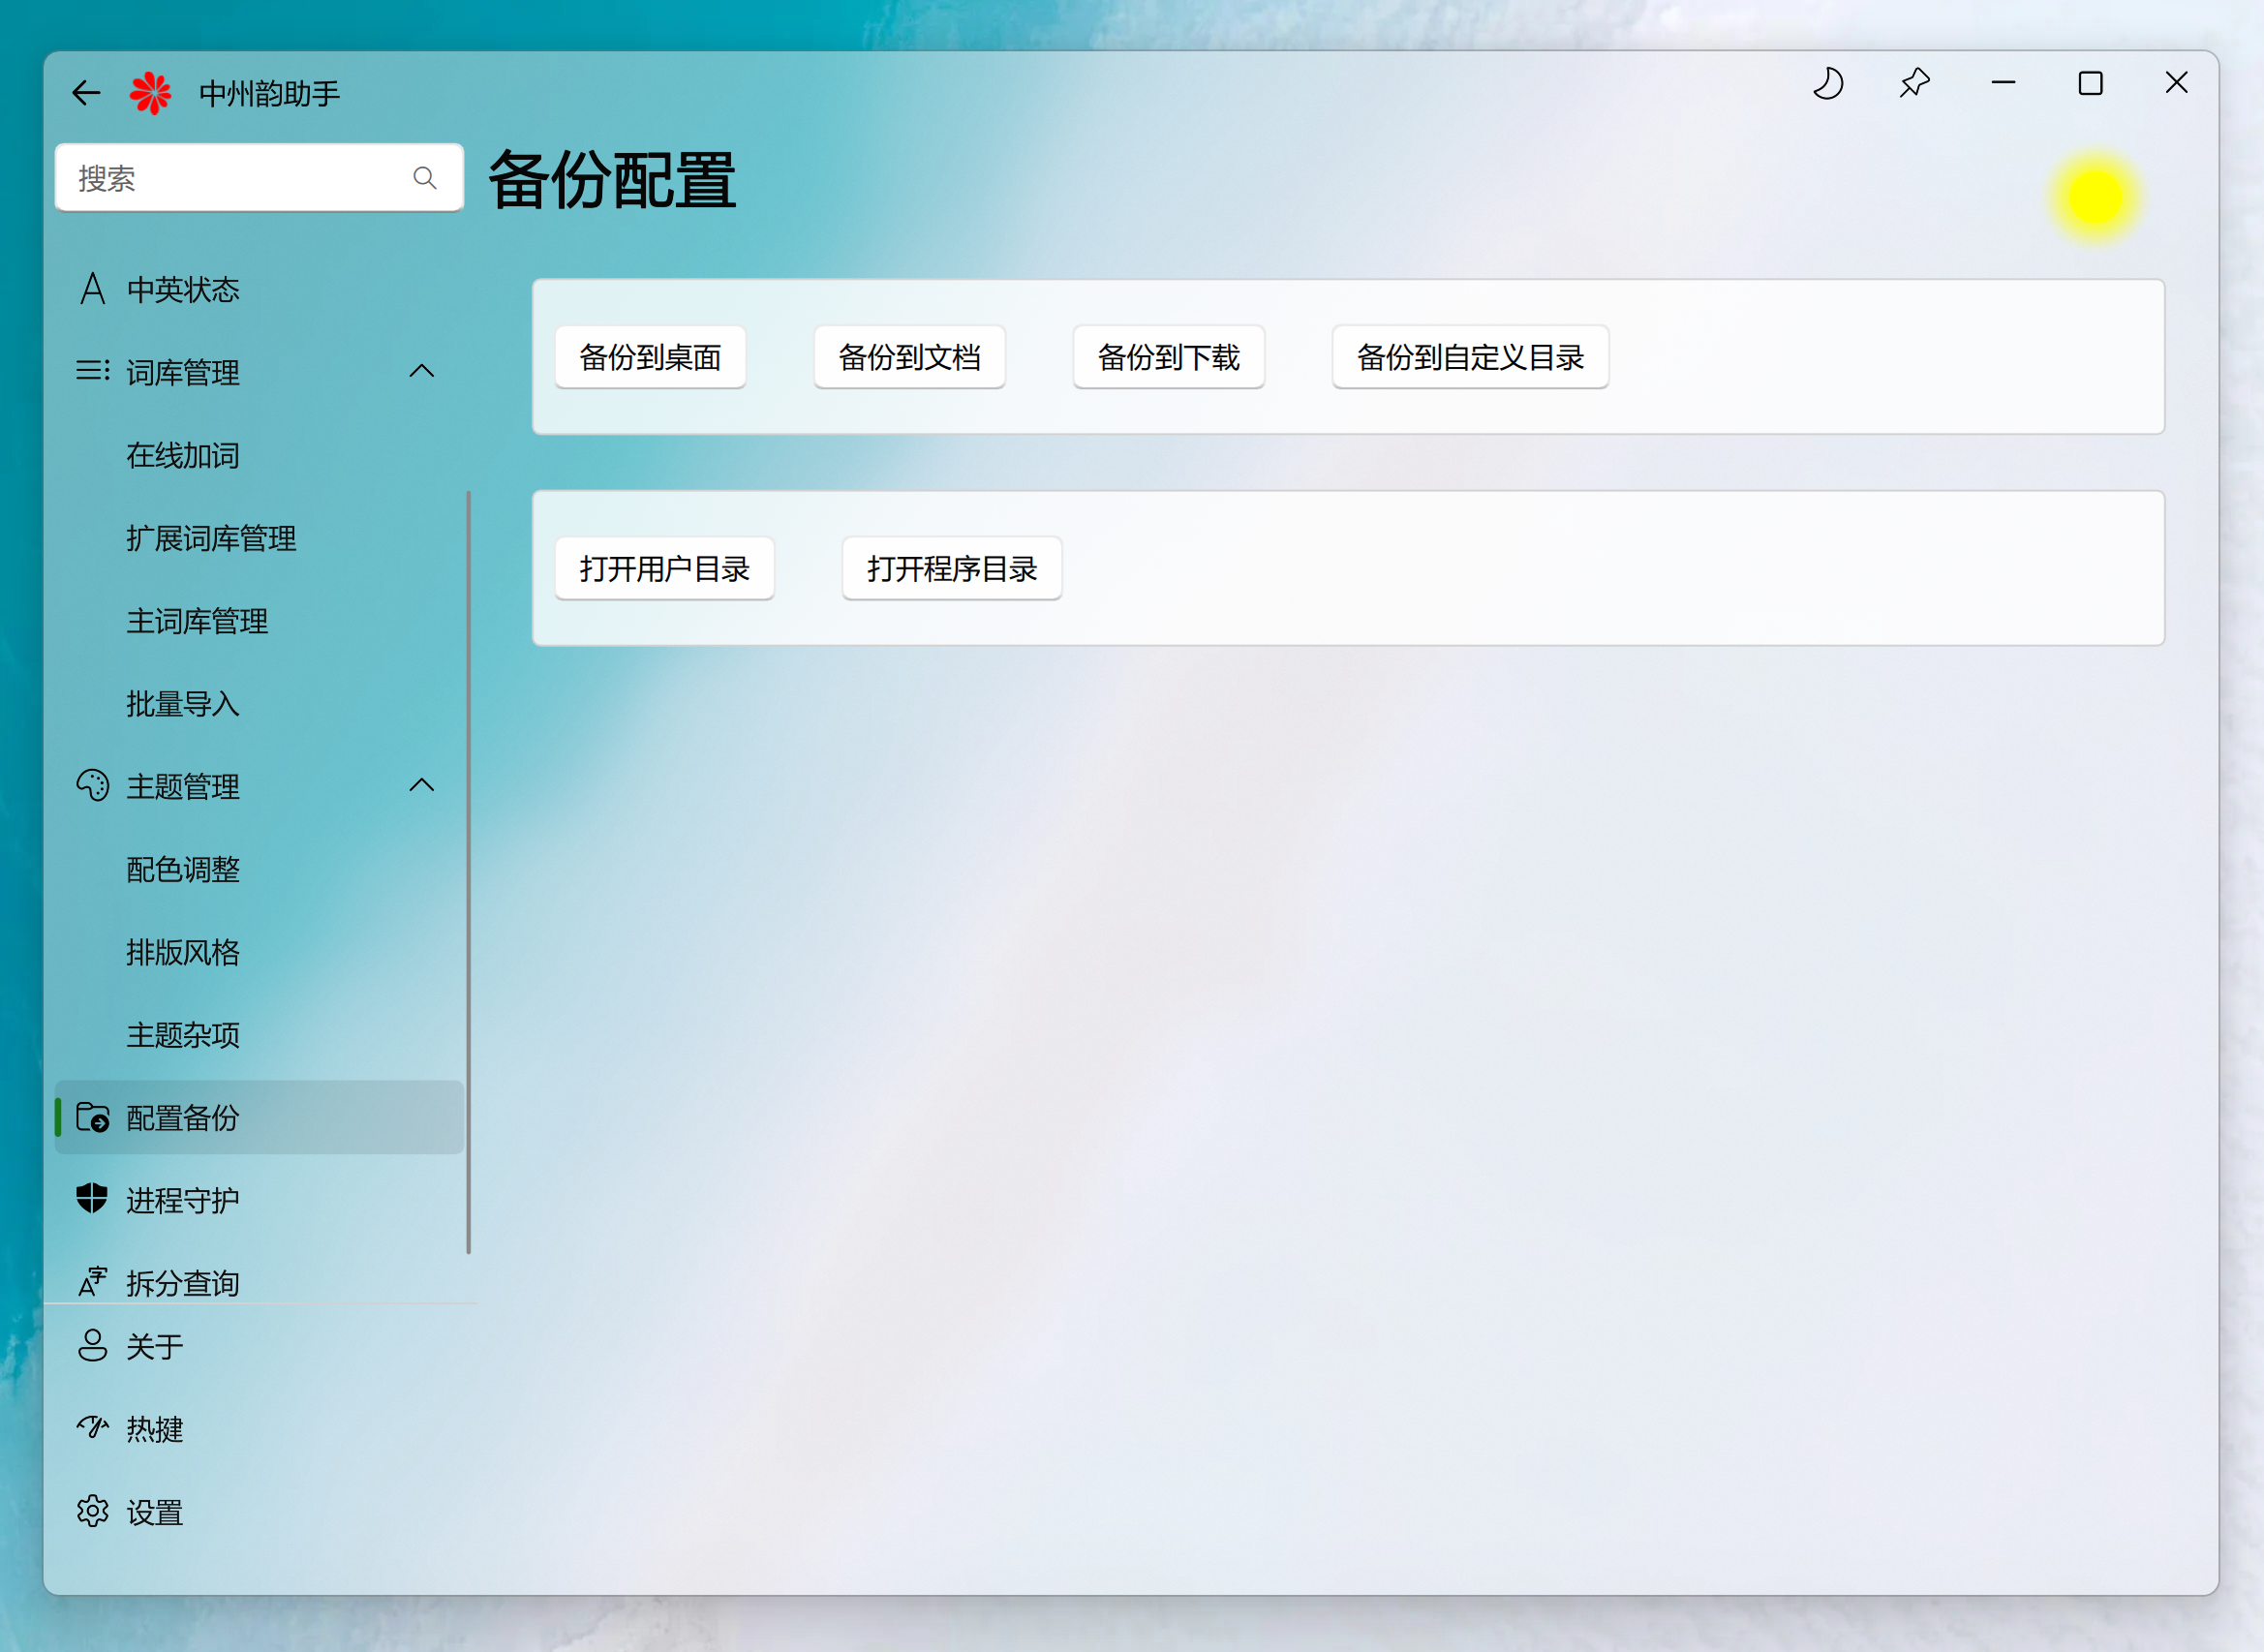The width and height of the screenshot is (2264, 1652).
Task: Select 扩展词库管理 in the sidebar
Action: [x=211, y=538]
